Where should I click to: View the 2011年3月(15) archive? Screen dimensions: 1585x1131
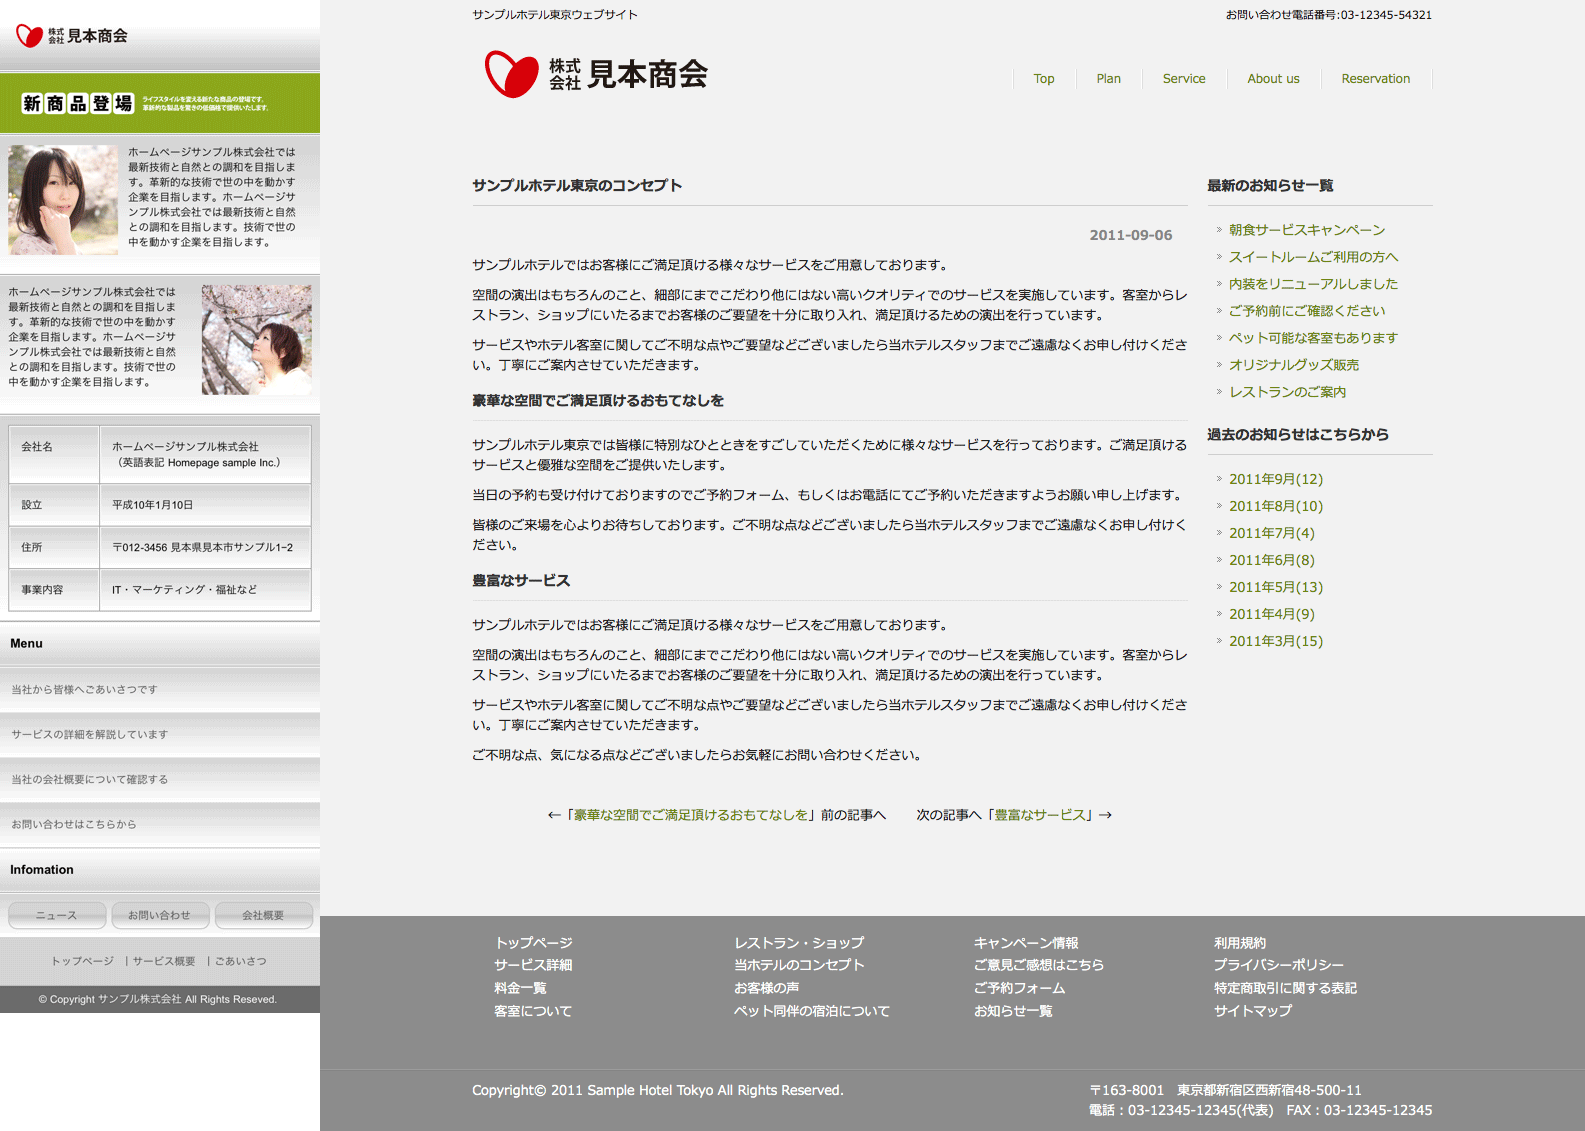click(1275, 641)
